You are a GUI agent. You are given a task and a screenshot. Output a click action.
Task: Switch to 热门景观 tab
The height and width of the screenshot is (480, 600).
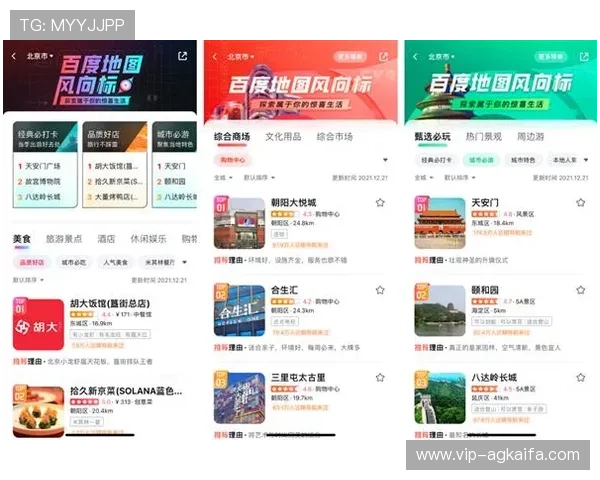(483, 137)
